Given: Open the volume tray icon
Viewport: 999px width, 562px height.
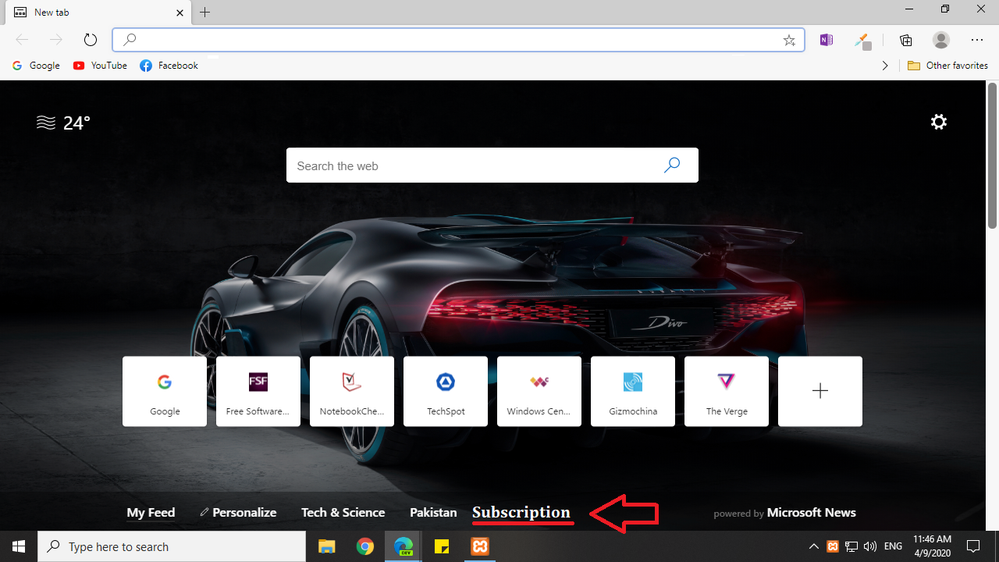Looking at the screenshot, I should (870, 547).
